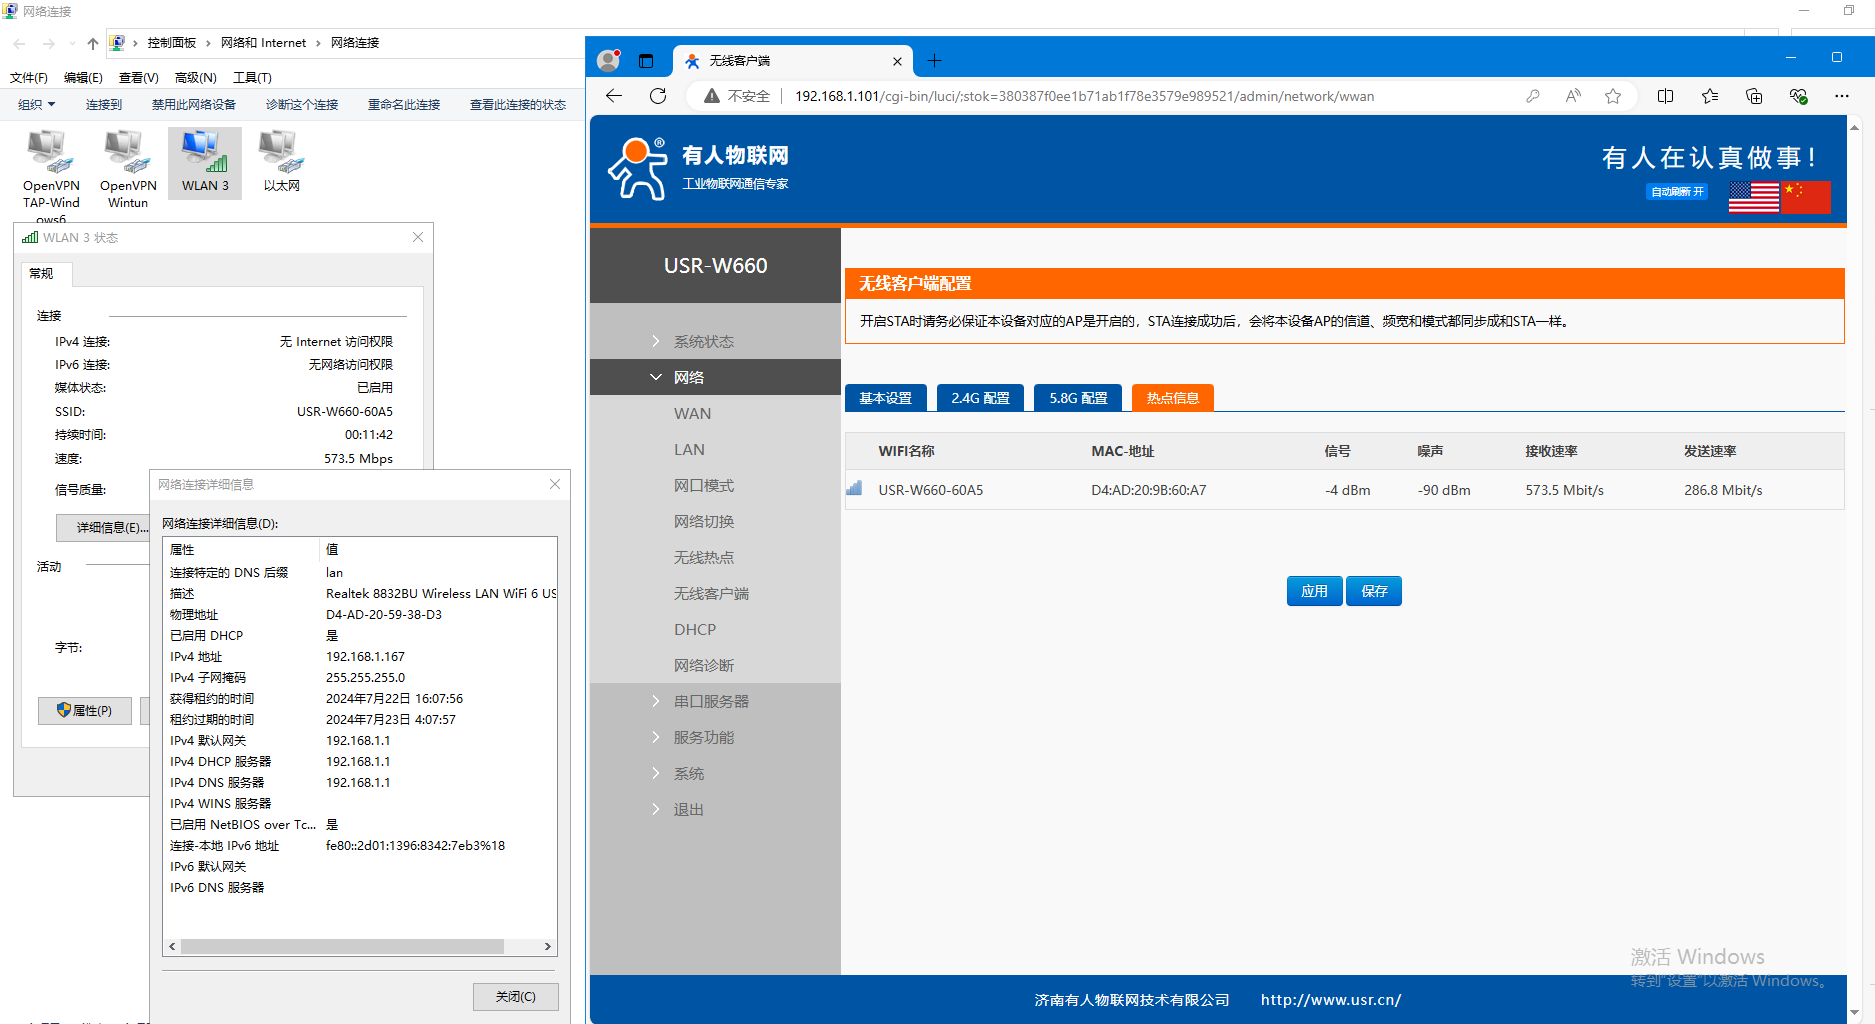Expand the 串口服务器 sidebar section
The height and width of the screenshot is (1024, 1875).
coord(710,701)
